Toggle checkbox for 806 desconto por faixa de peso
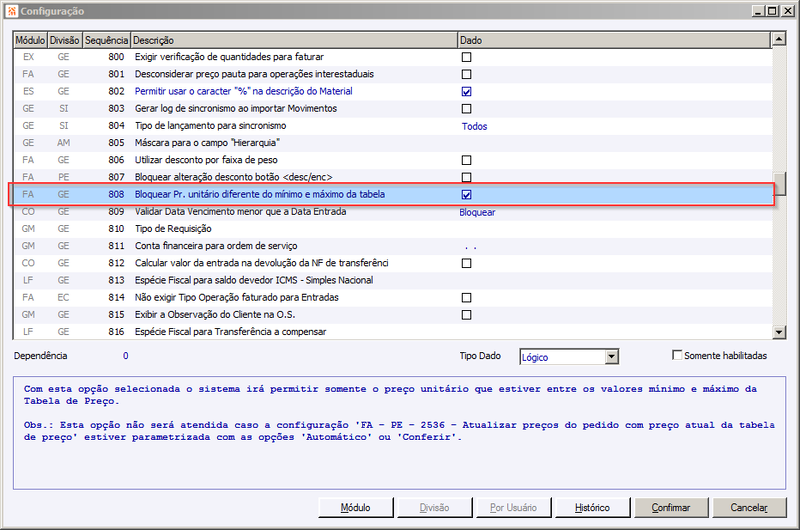This screenshot has width=800, height=530. (466, 160)
